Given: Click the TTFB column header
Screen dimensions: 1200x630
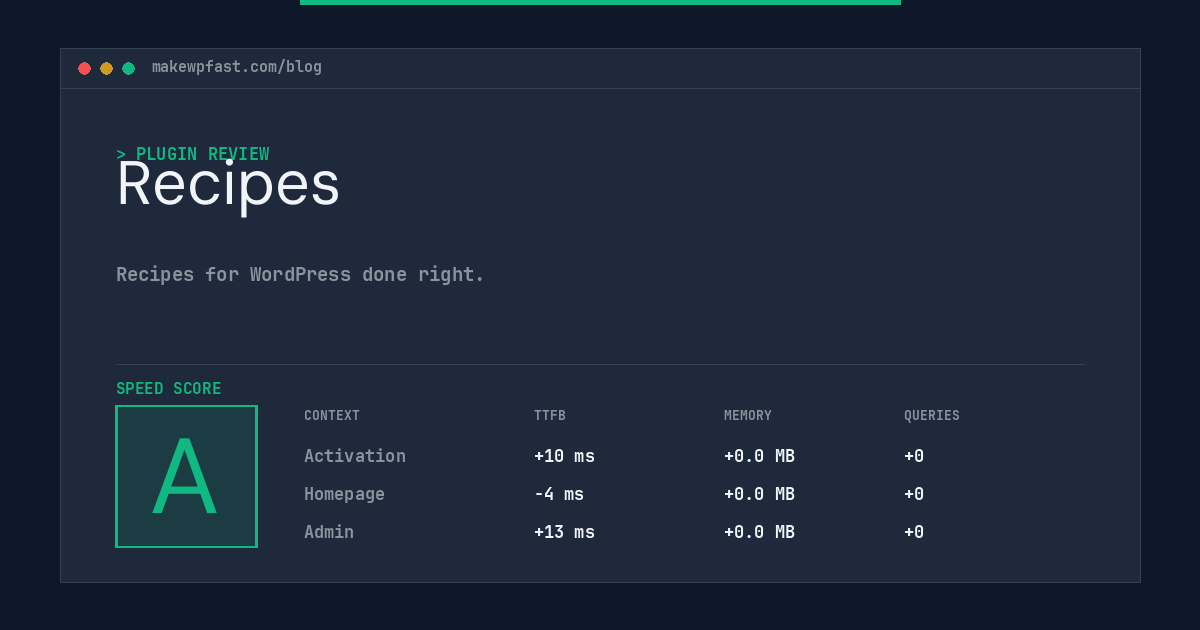Looking at the screenshot, I should [x=550, y=415].
